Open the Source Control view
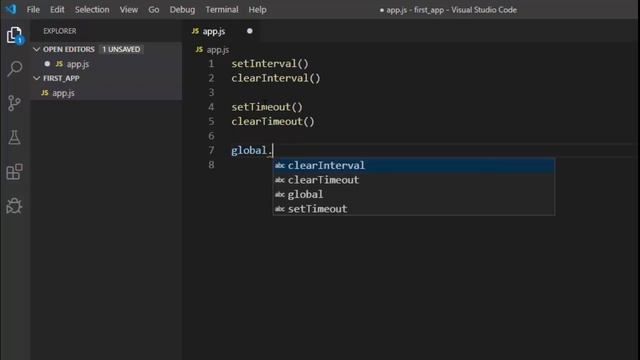The height and width of the screenshot is (360, 640). pyautogui.click(x=14, y=103)
